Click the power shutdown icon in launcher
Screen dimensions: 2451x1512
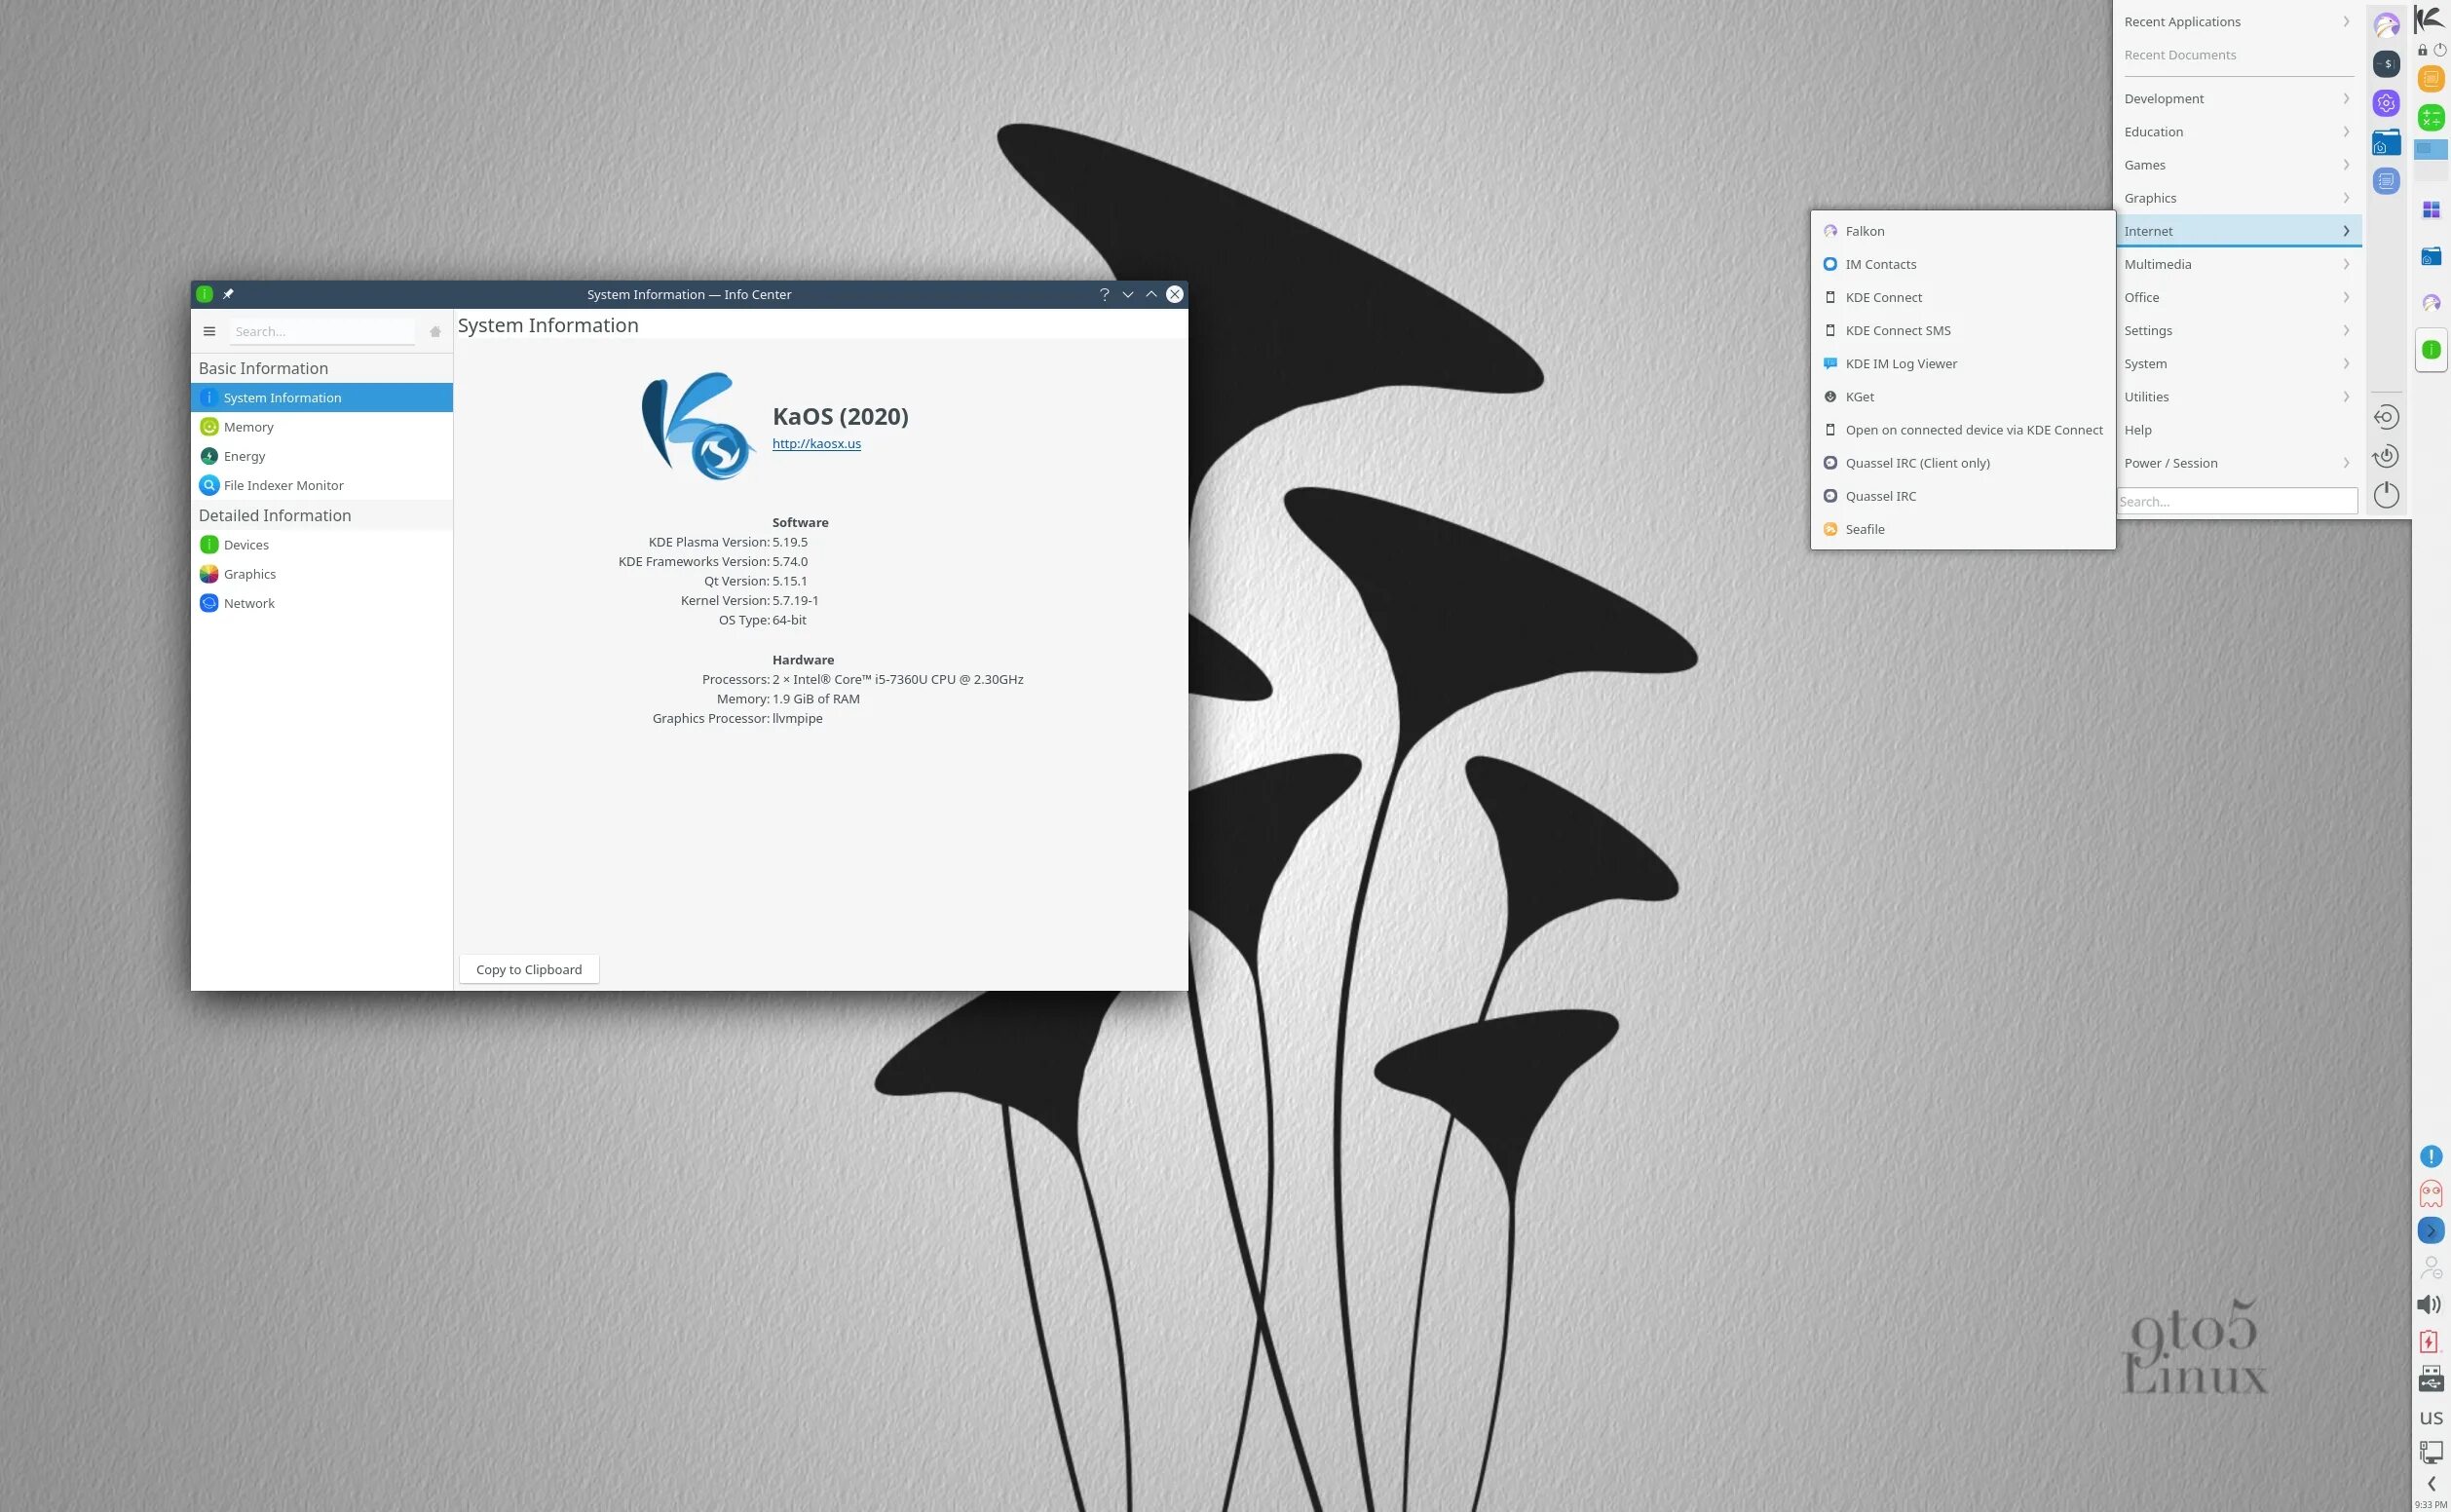(x=2386, y=495)
